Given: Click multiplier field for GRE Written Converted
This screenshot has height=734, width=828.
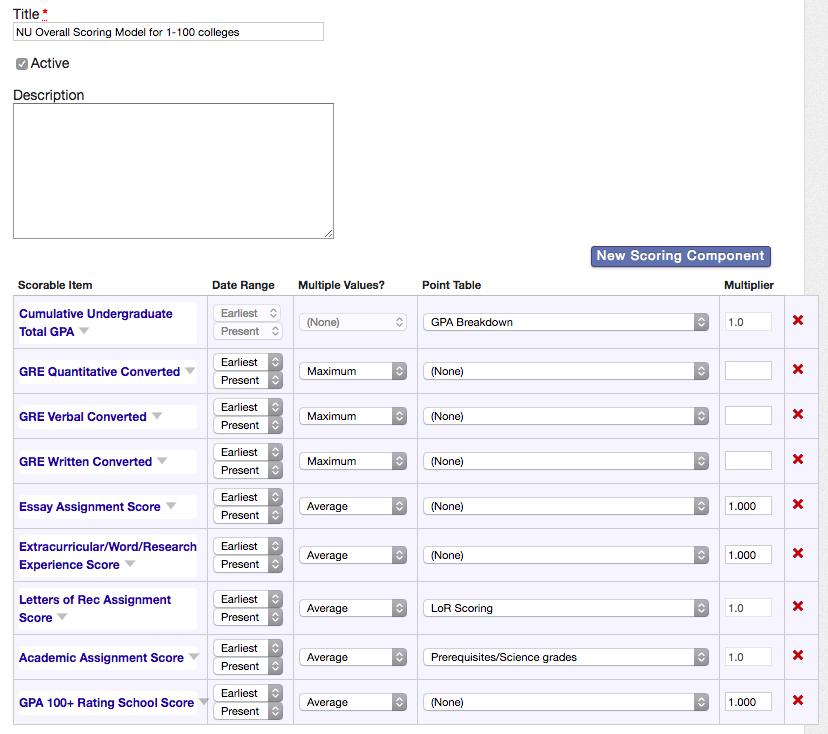Looking at the screenshot, I should (748, 461).
